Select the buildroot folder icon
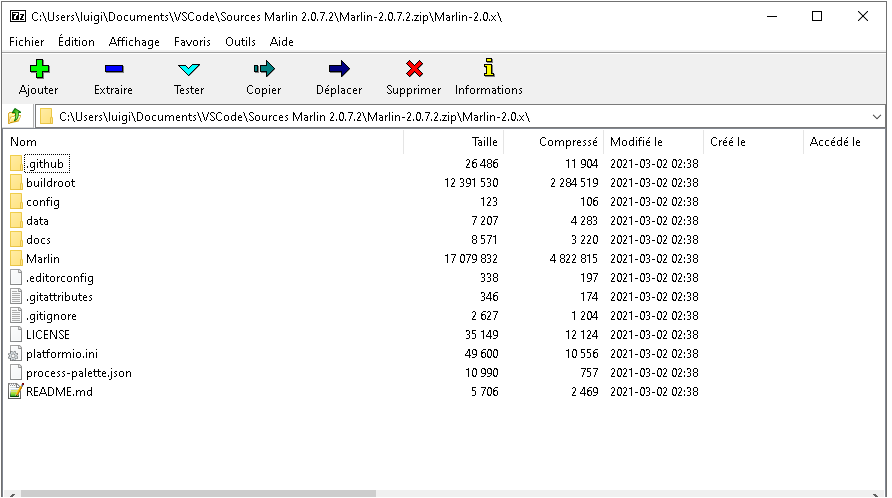 (16, 183)
